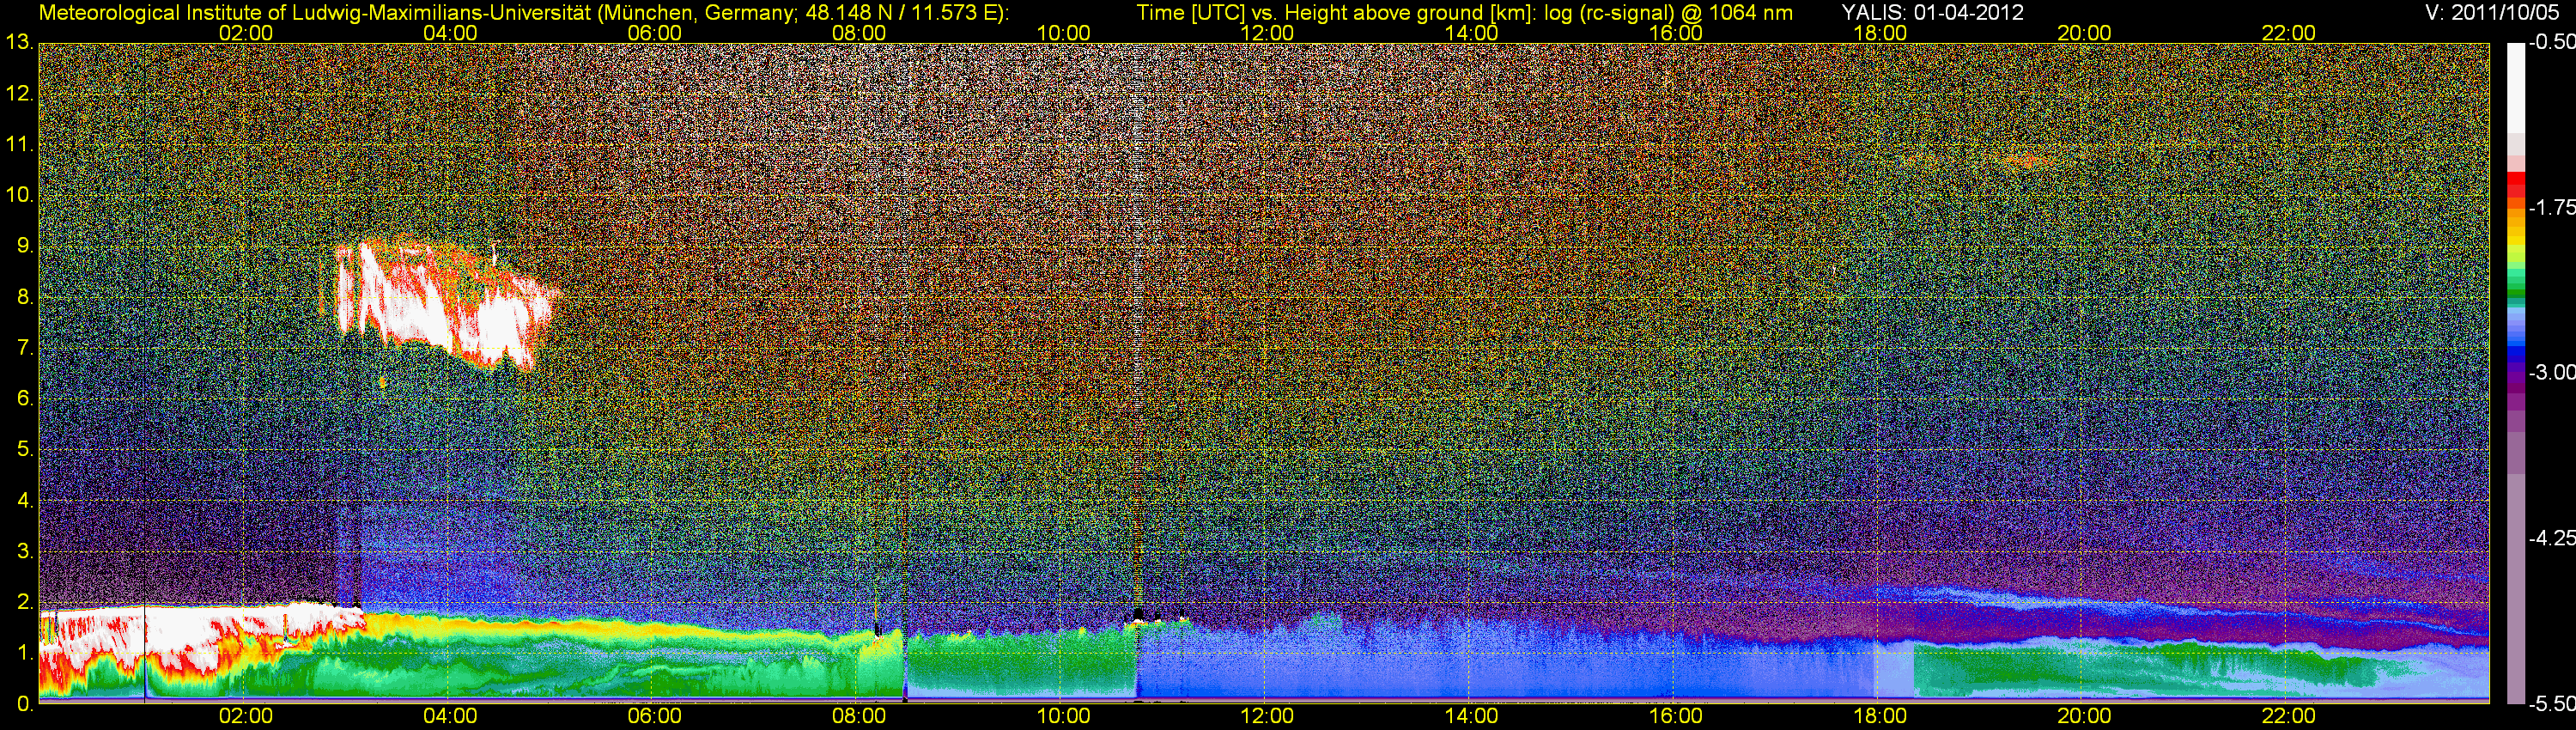
Task: Select the 02:00 label on top axis
Action: 245,33
